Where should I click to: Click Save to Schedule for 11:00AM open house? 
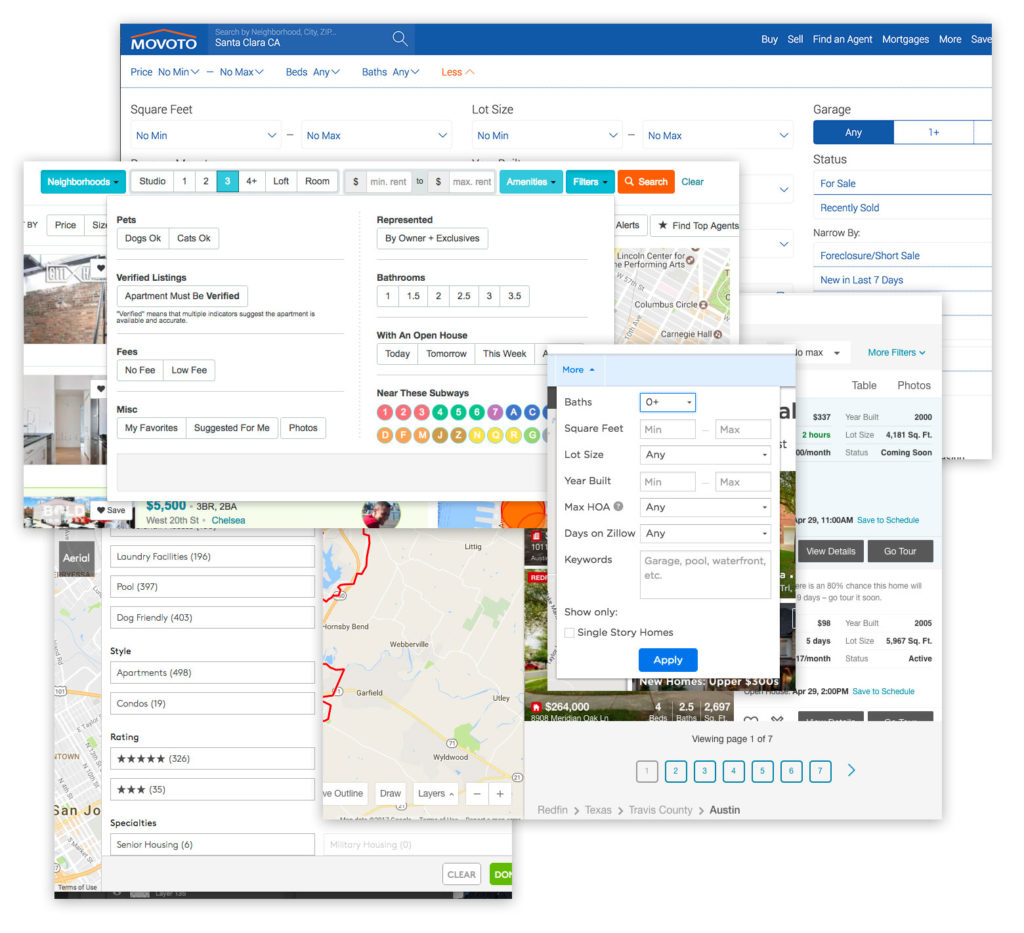tap(888, 520)
